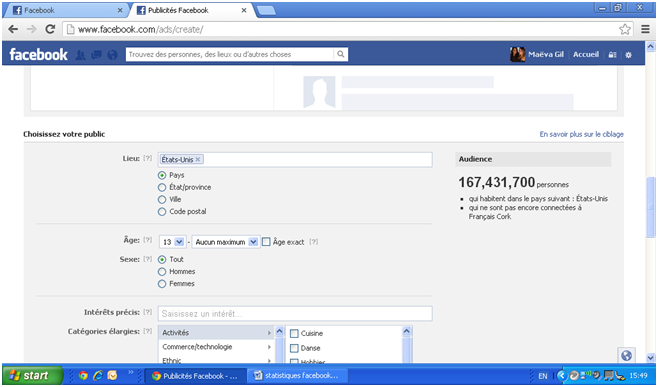Open the account settings gear icon
The width and height of the screenshot is (658, 387).
628,55
